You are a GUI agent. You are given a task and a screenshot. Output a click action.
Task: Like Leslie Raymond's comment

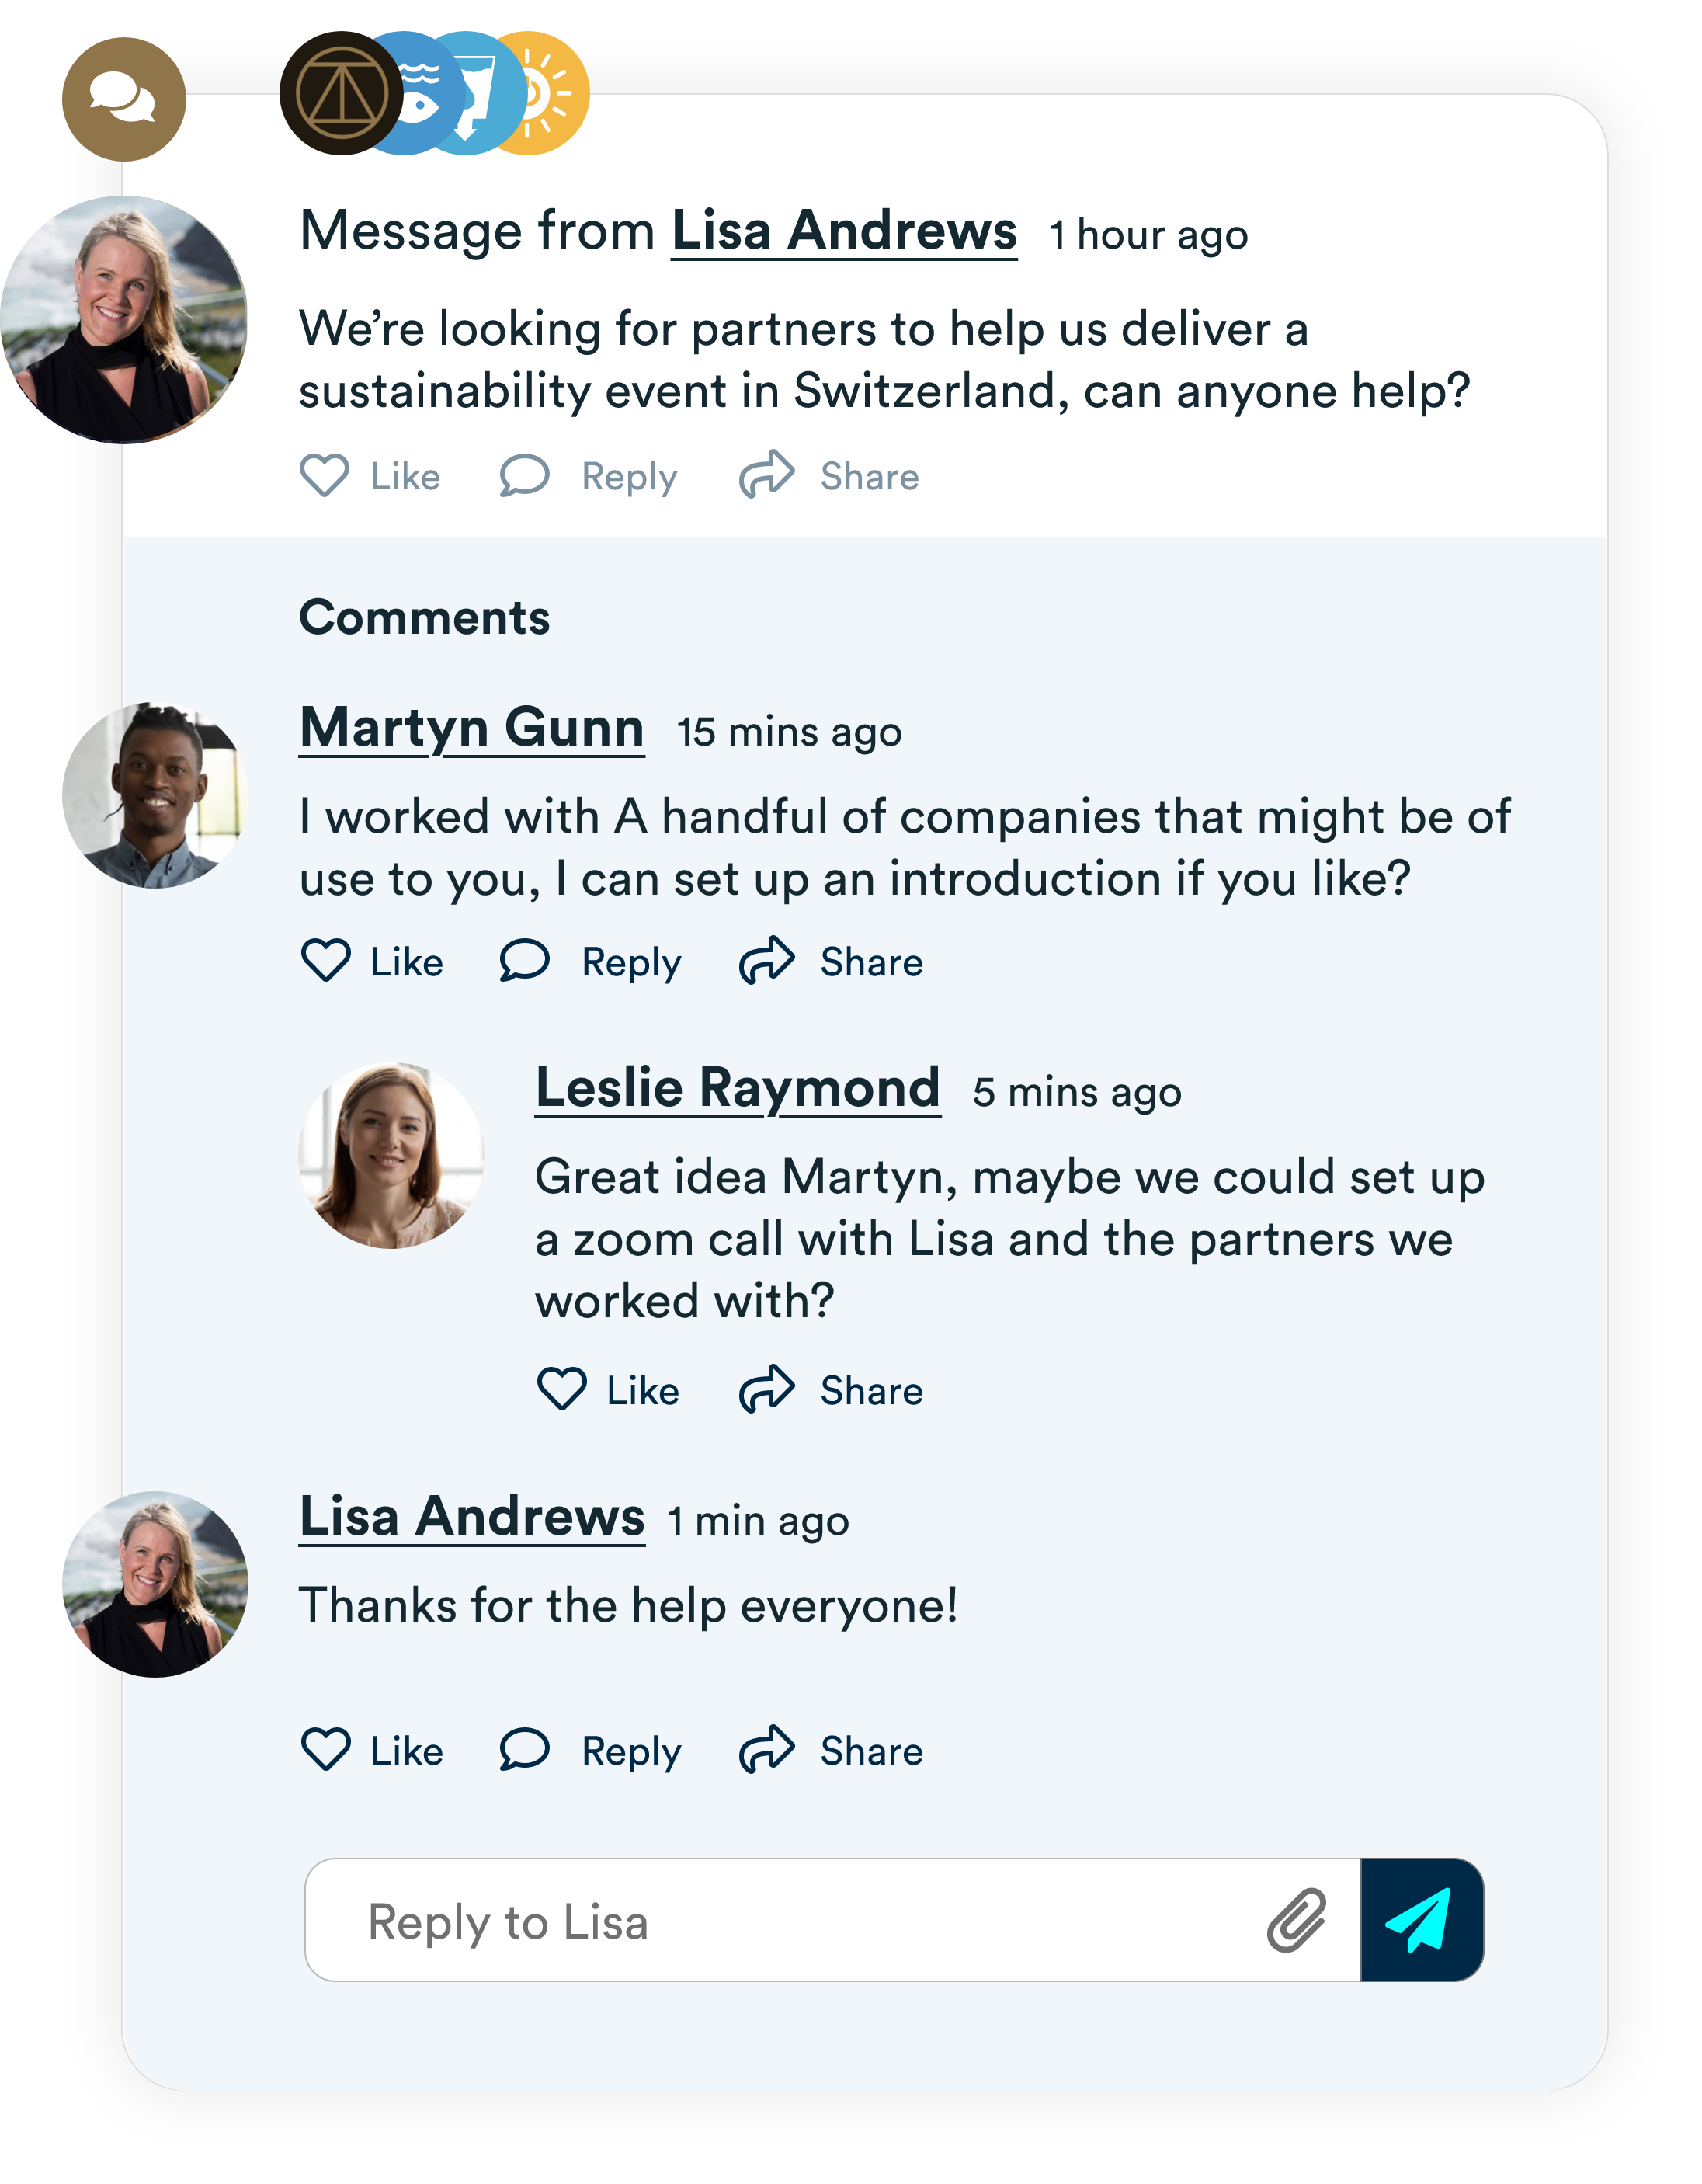tap(608, 1390)
